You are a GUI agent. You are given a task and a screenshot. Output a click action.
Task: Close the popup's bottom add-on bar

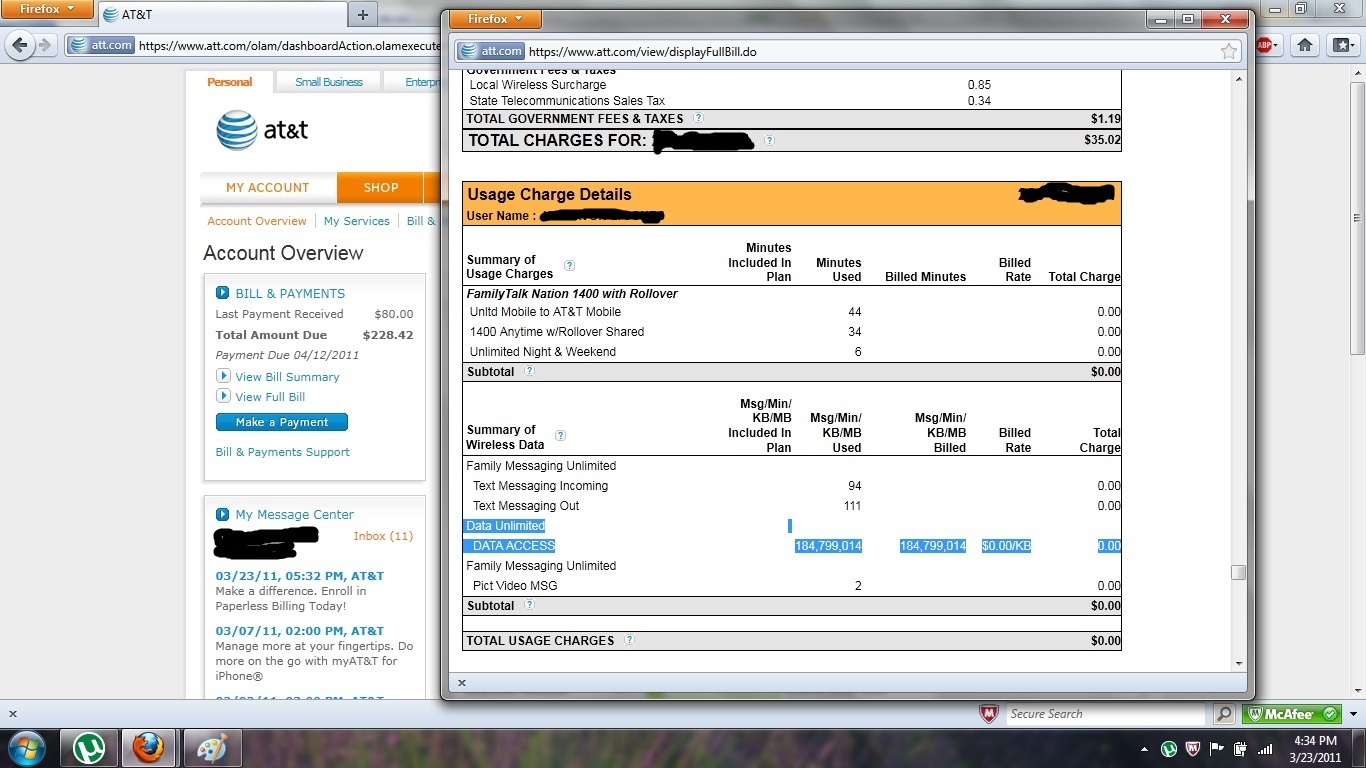click(461, 683)
